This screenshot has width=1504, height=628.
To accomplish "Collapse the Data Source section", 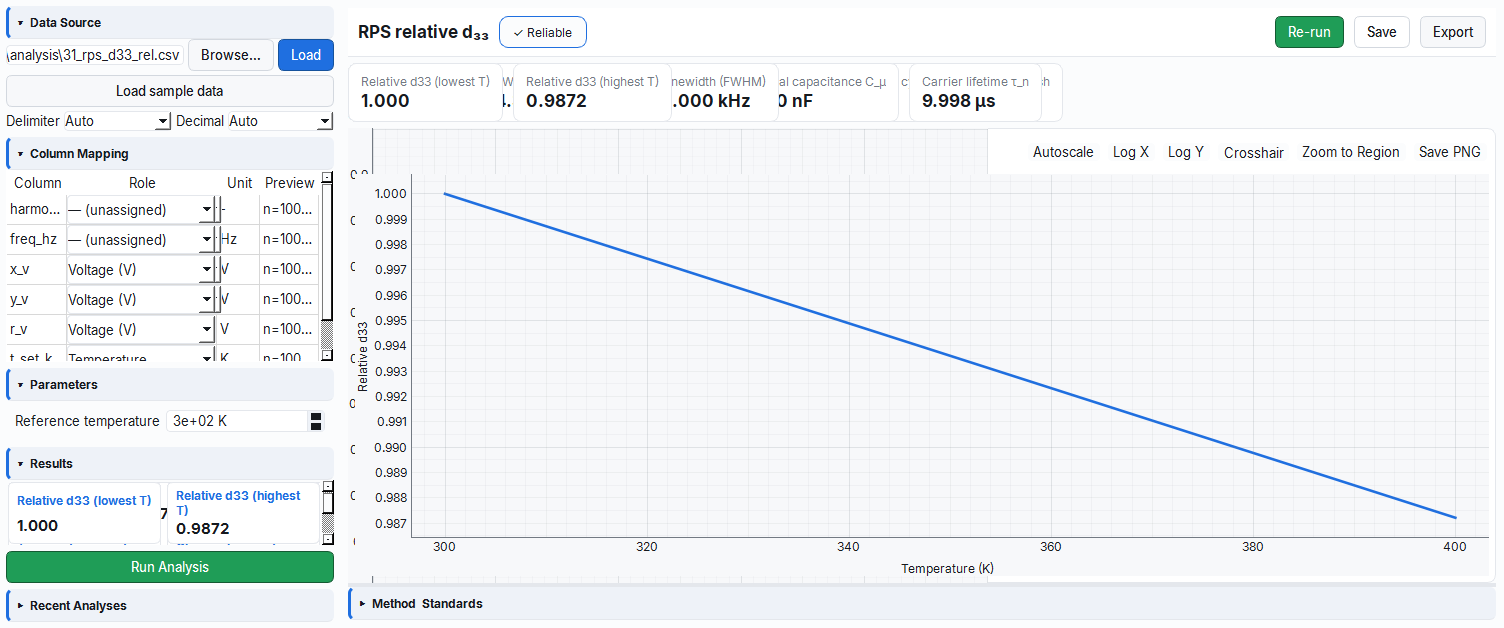I will [x=169, y=22].
